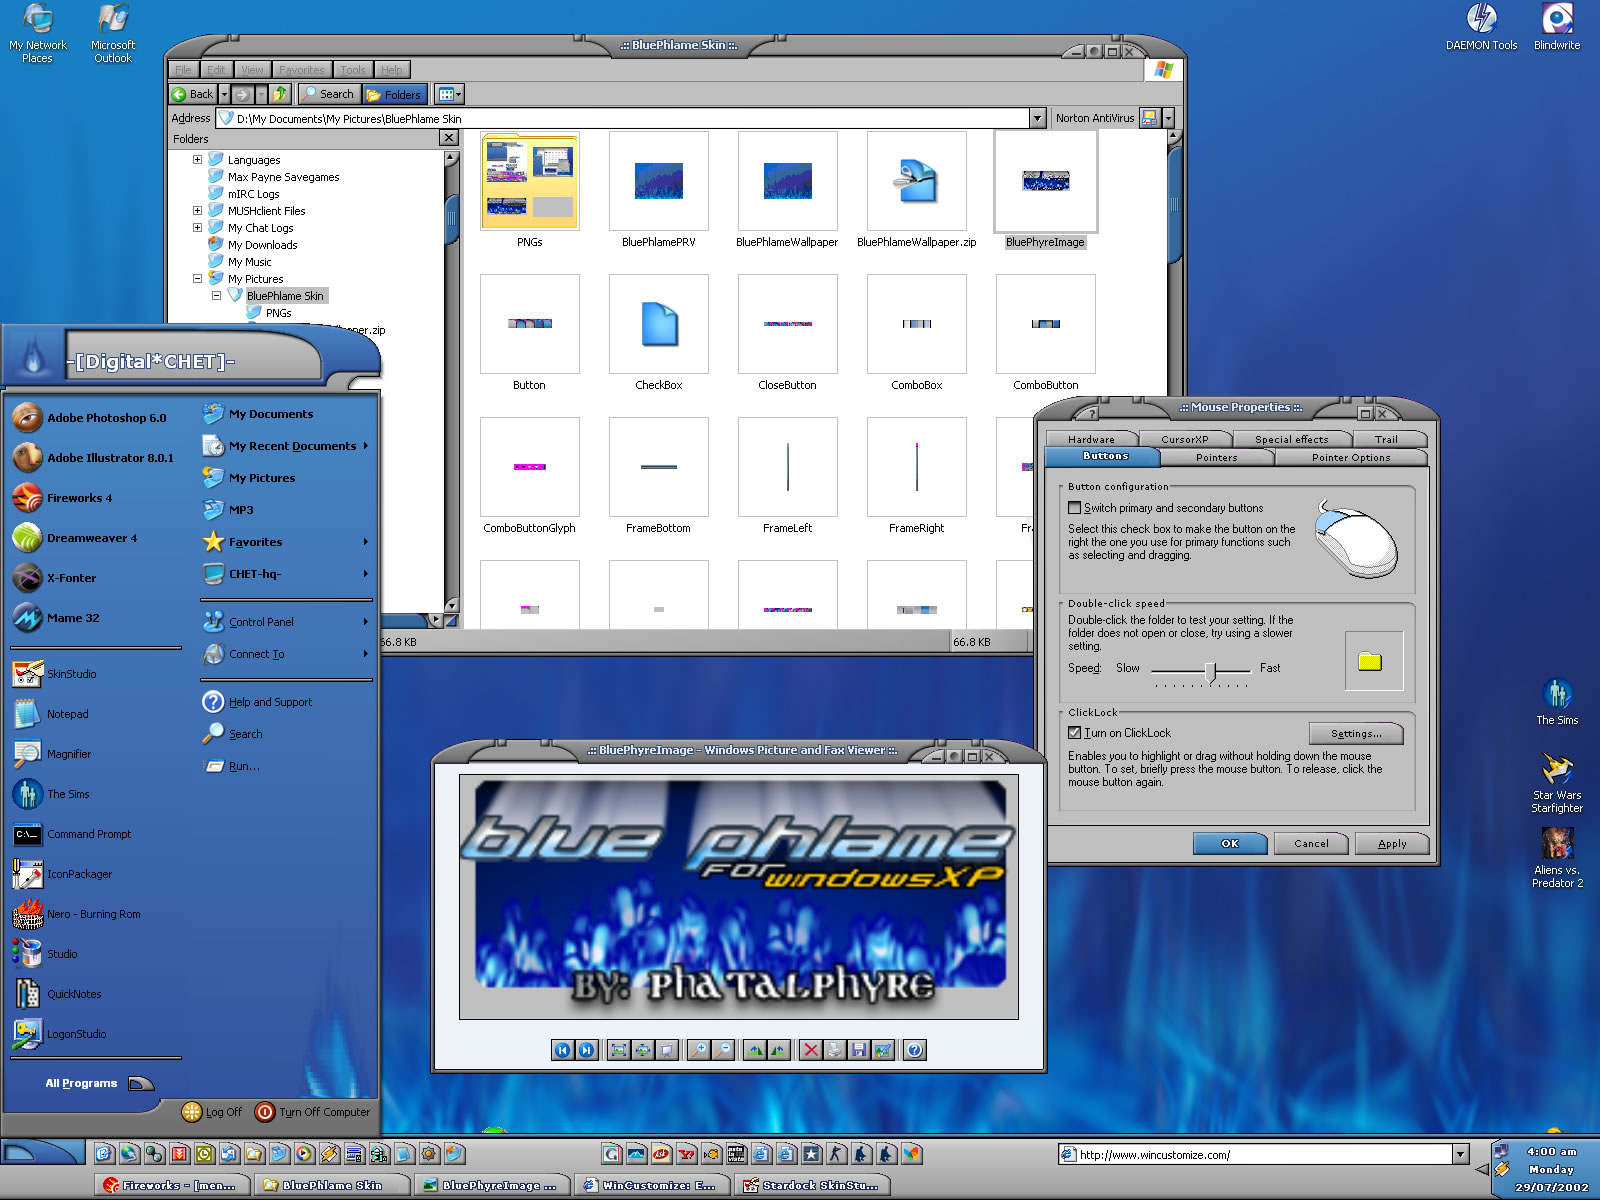Zoom out on the BluePhyreImage picture
Viewport: 1600px width, 1200px height.
723,1050
